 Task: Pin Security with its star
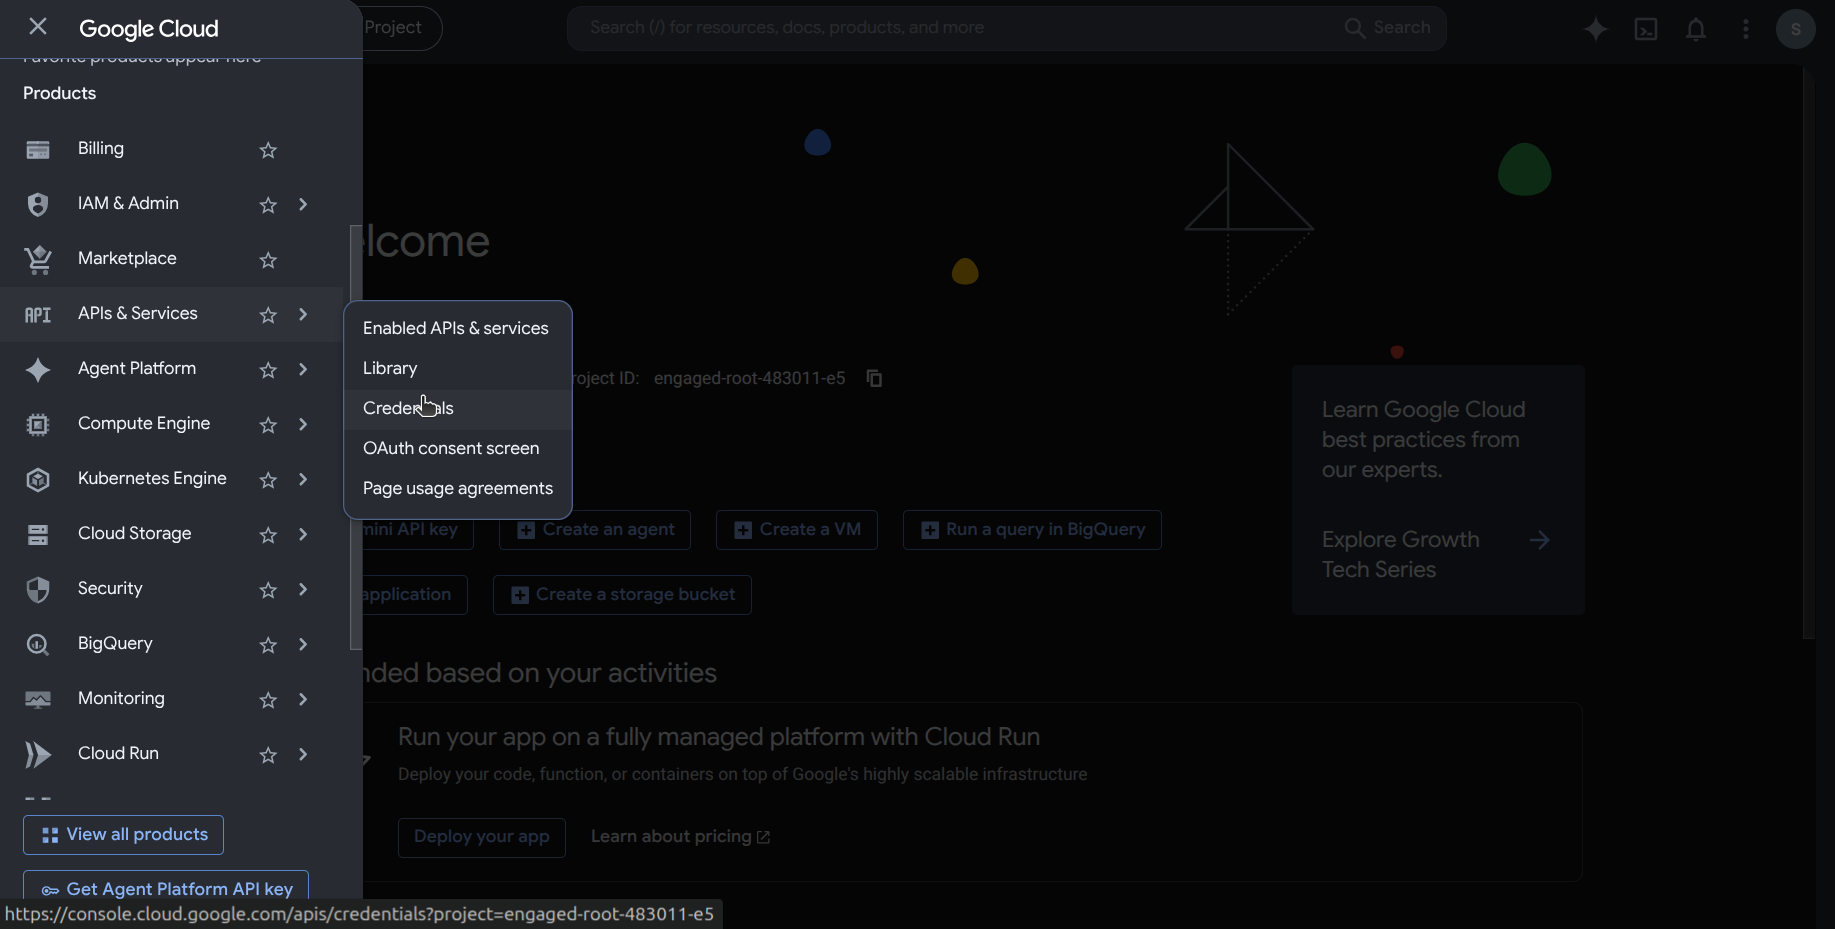(x=268, y=590)
